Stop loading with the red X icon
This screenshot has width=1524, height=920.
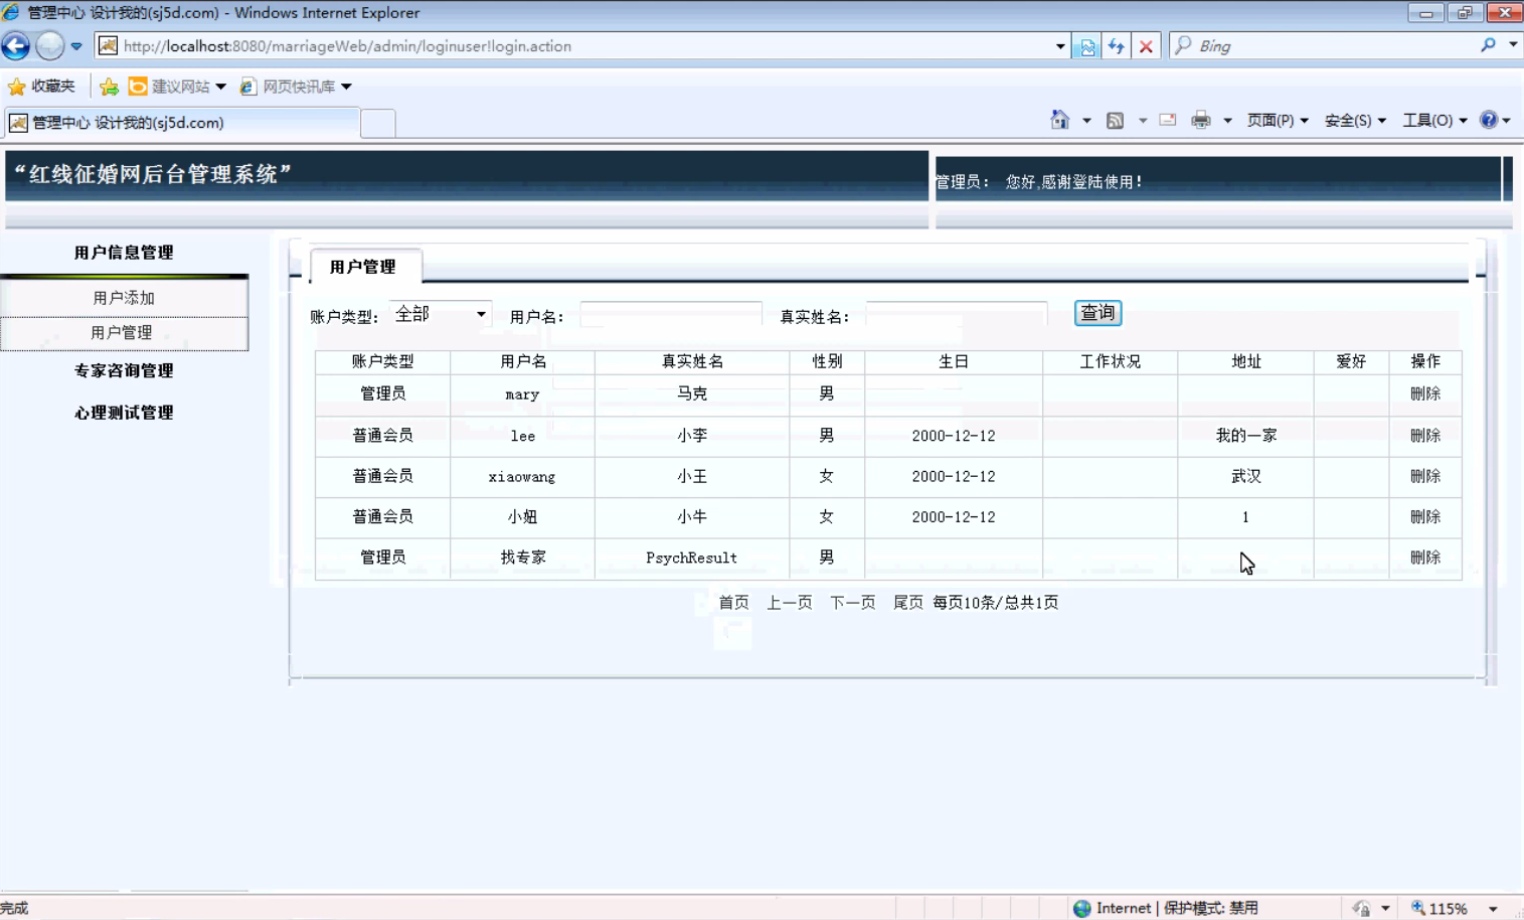pos(1146,46)
